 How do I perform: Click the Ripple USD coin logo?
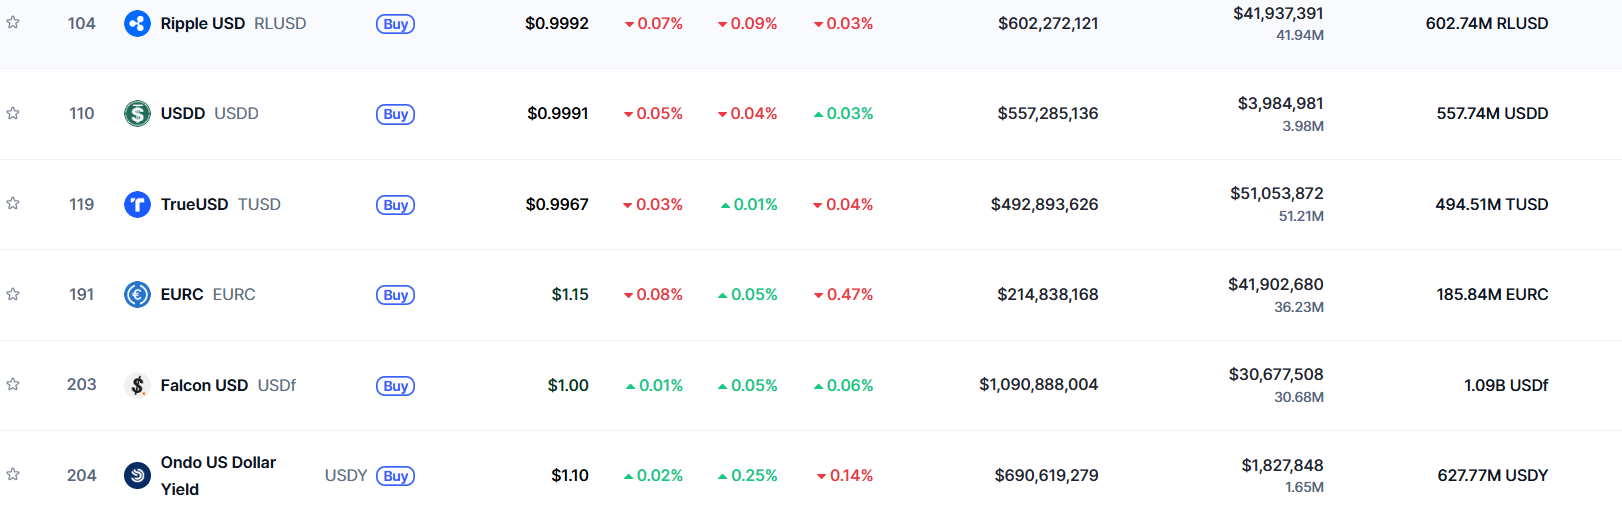pos(137,23)
